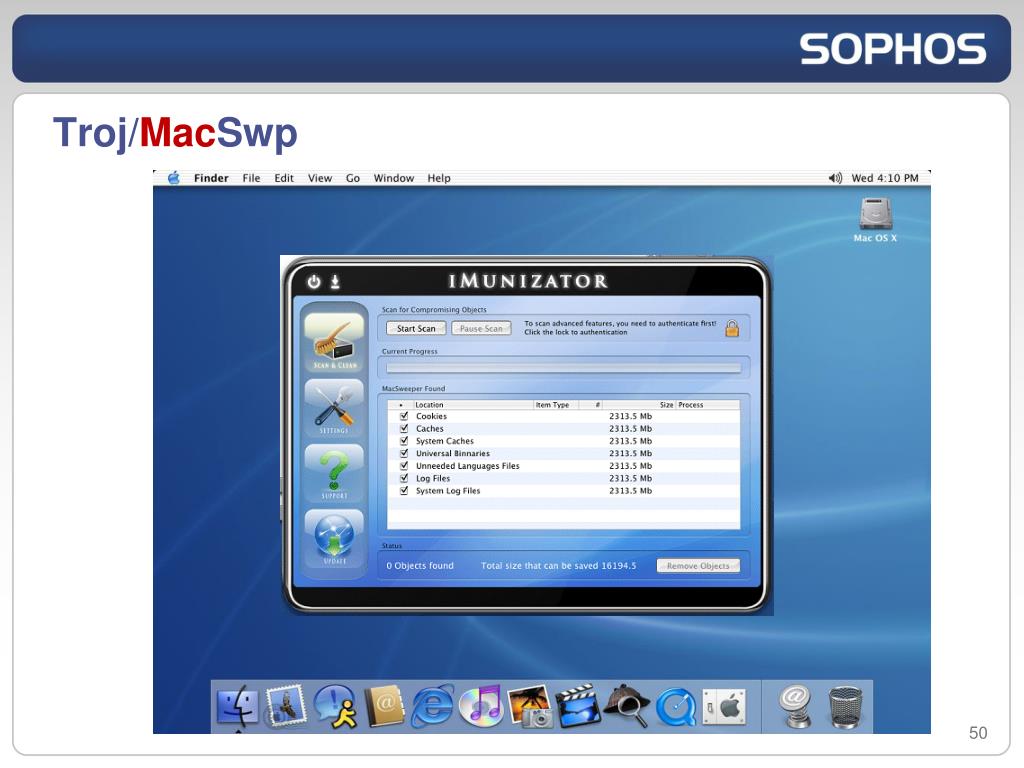Select the System Log Files row label

[448, 490]
